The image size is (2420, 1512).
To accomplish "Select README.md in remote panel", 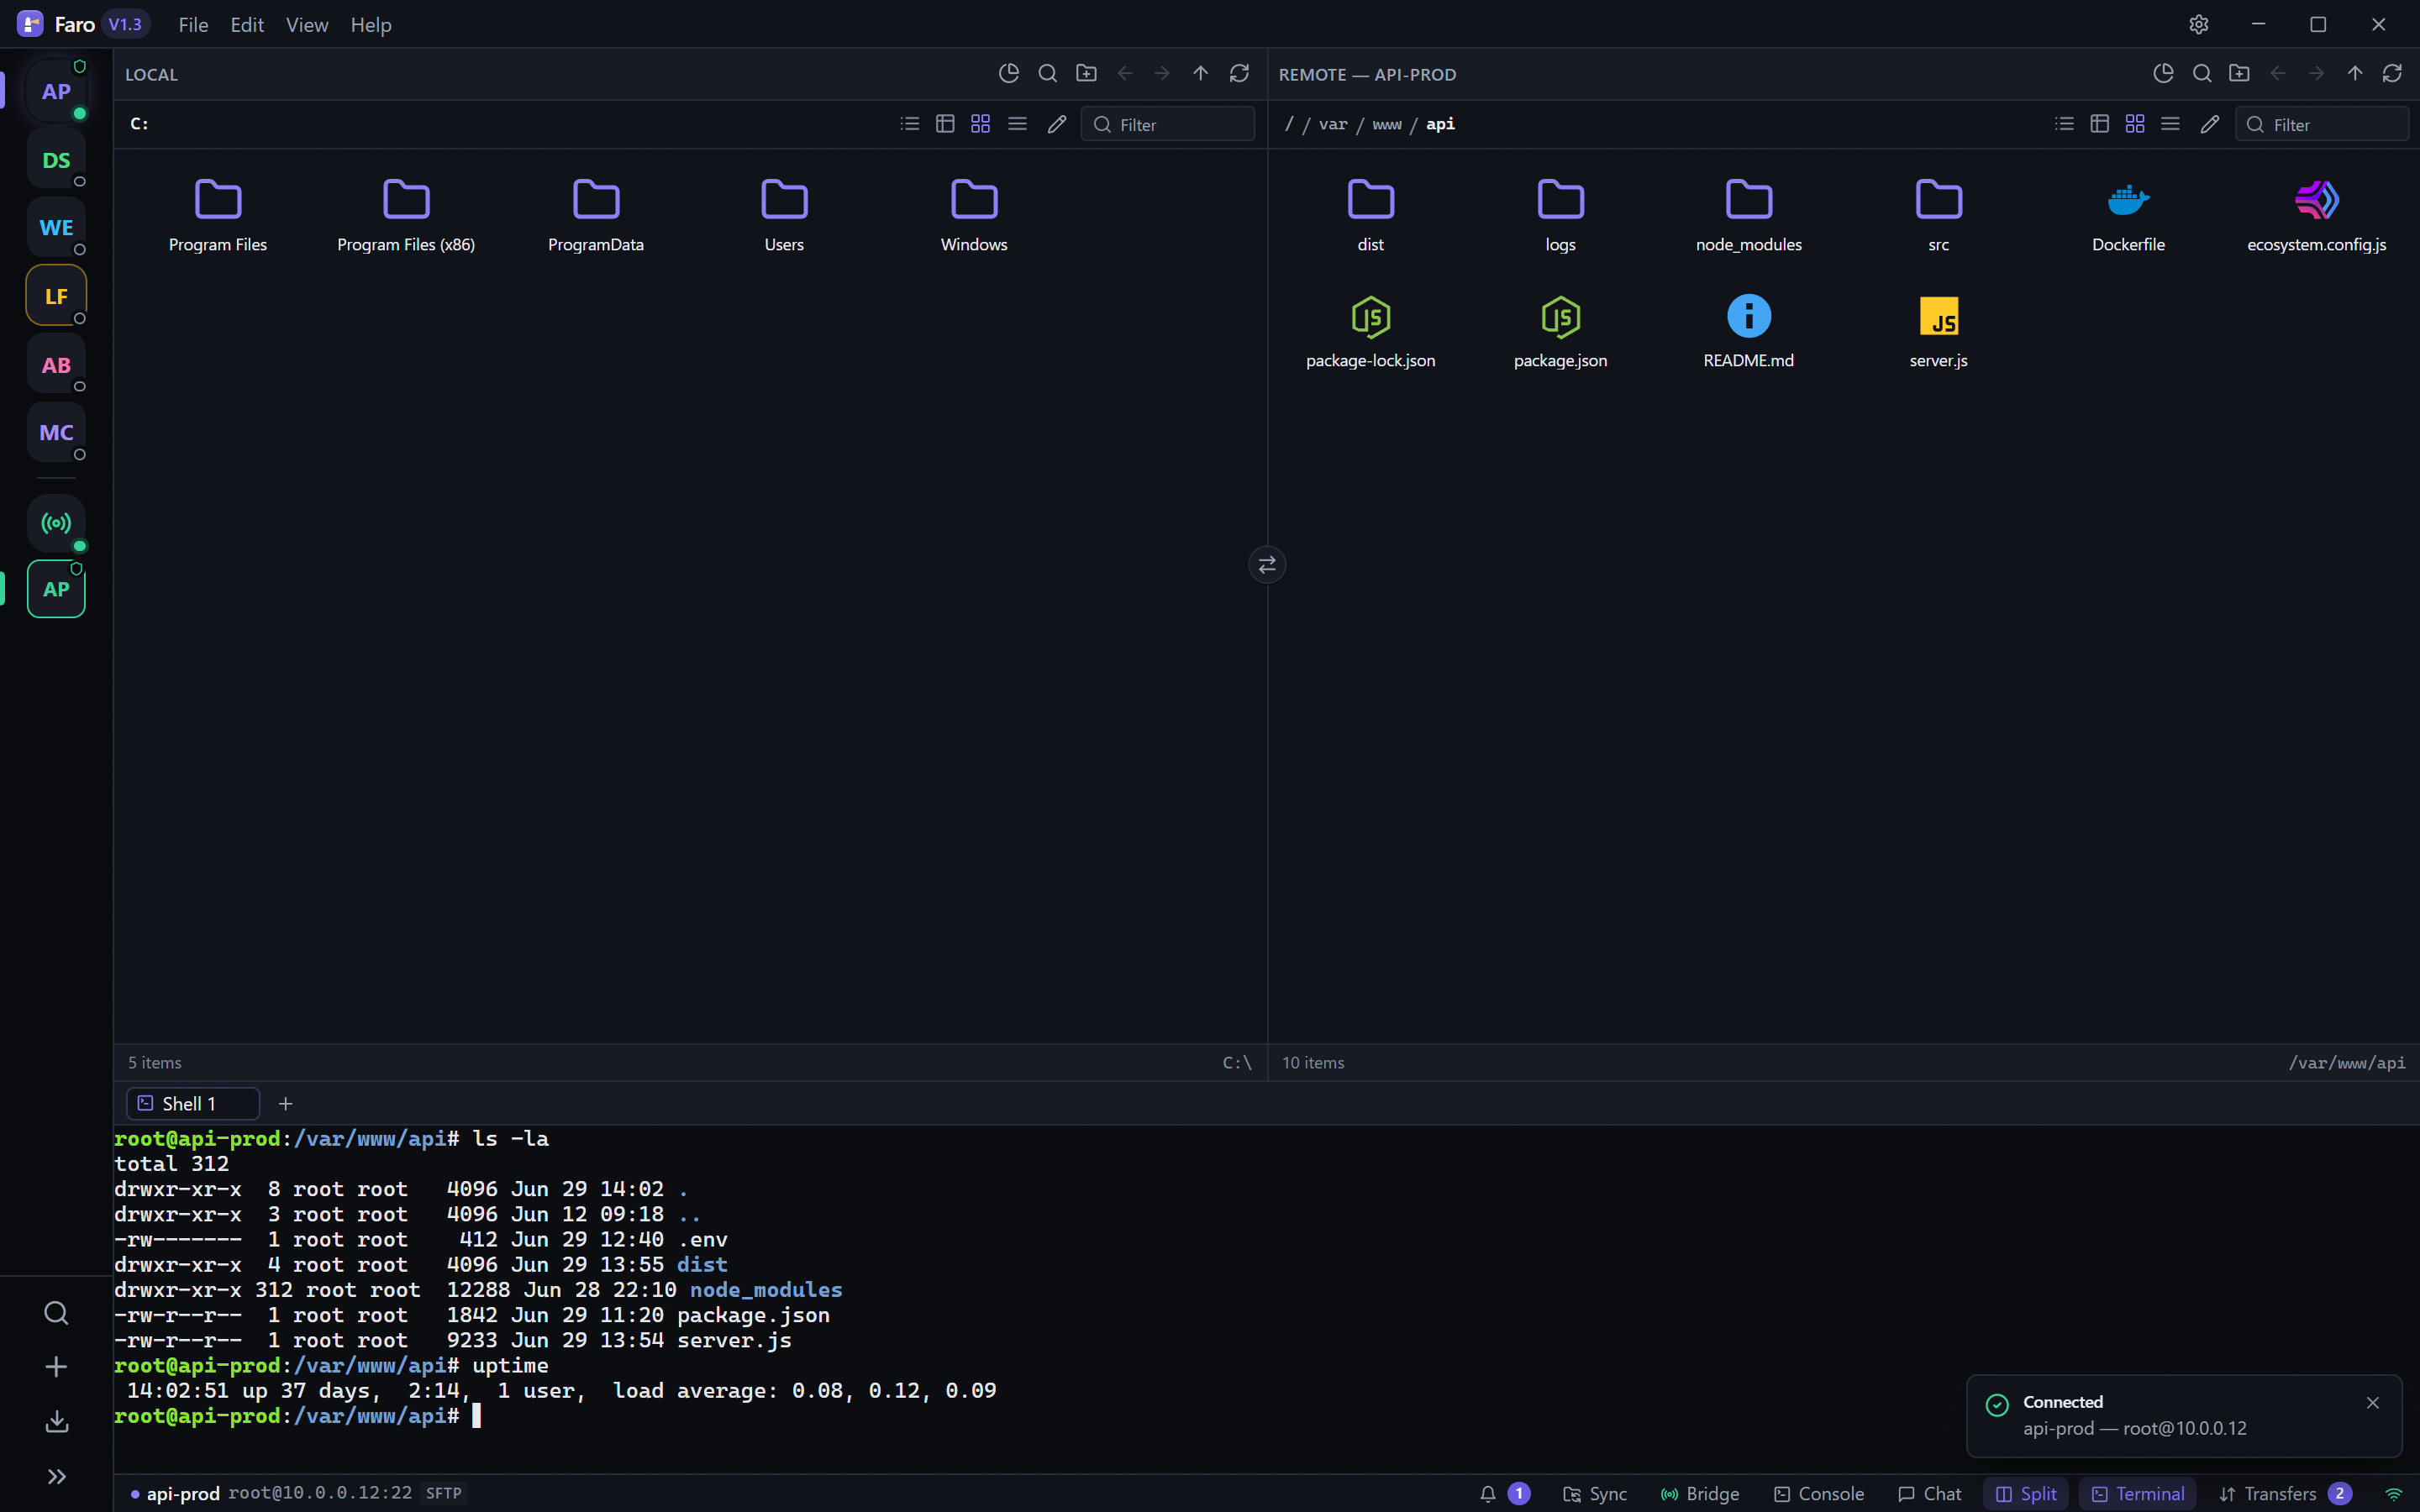I will 1748,333.
